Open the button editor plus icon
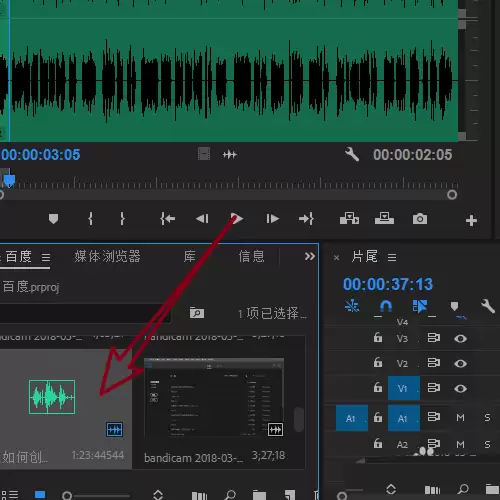The image size is (500, 500). coord(471,220)
